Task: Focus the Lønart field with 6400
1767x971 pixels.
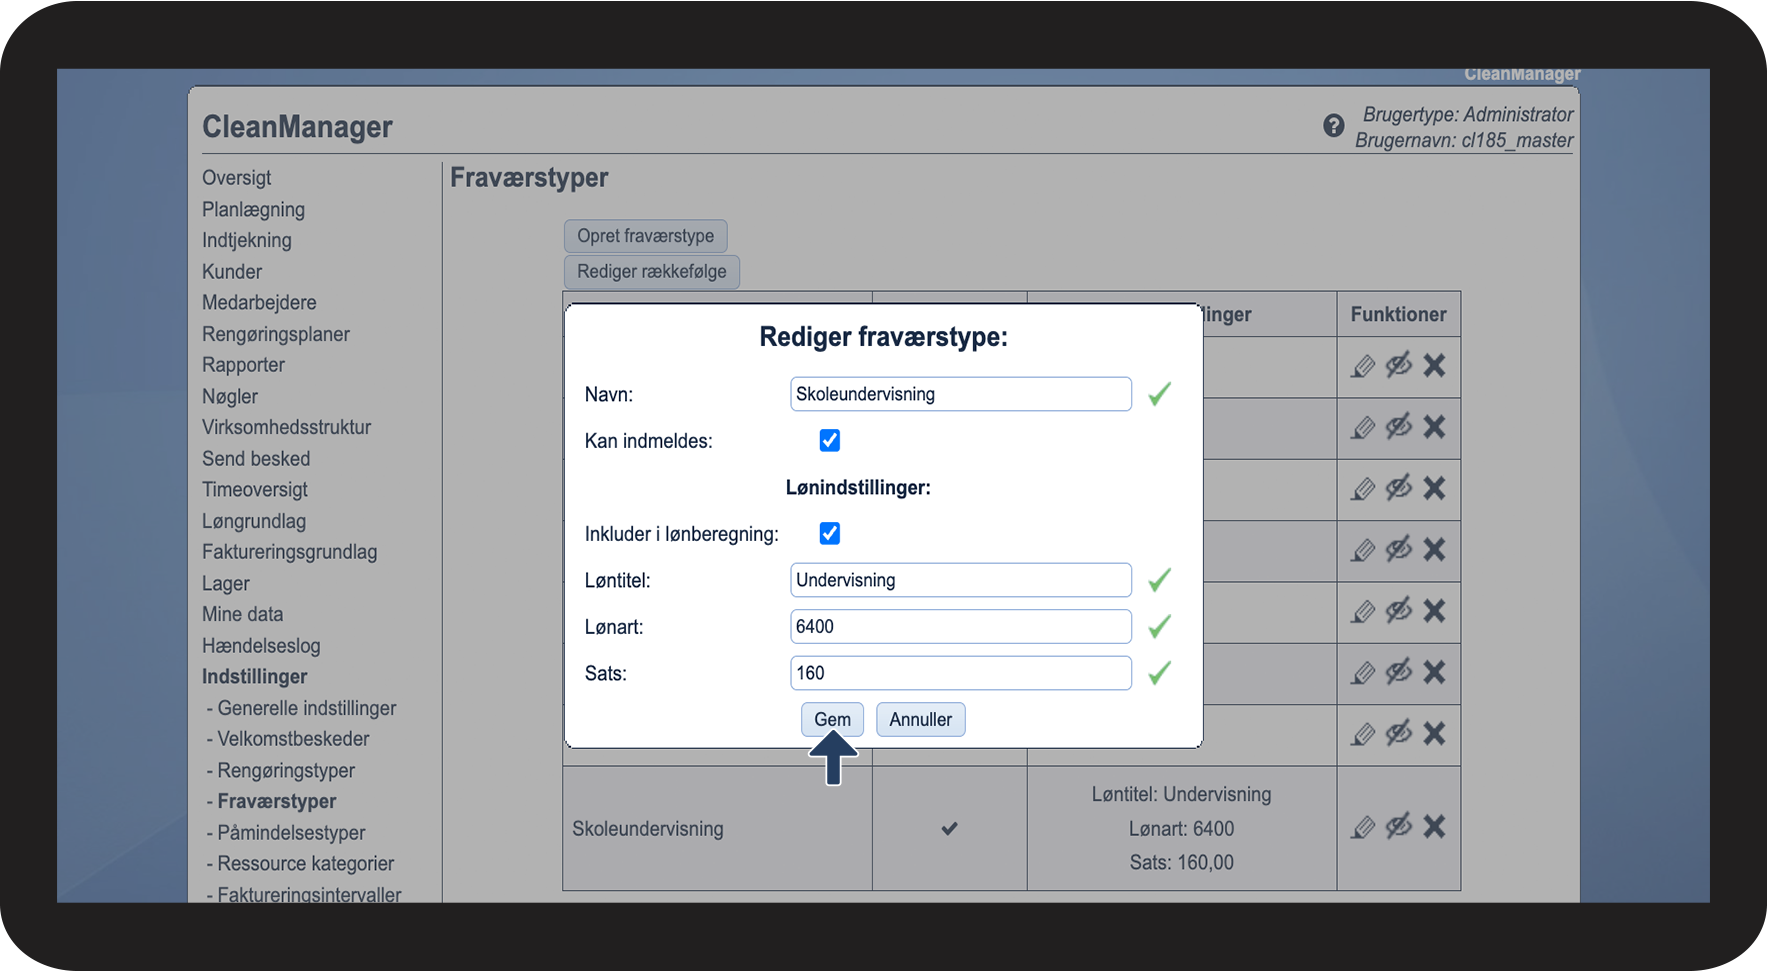Action: pyautogui.click(x=961, y=627)
